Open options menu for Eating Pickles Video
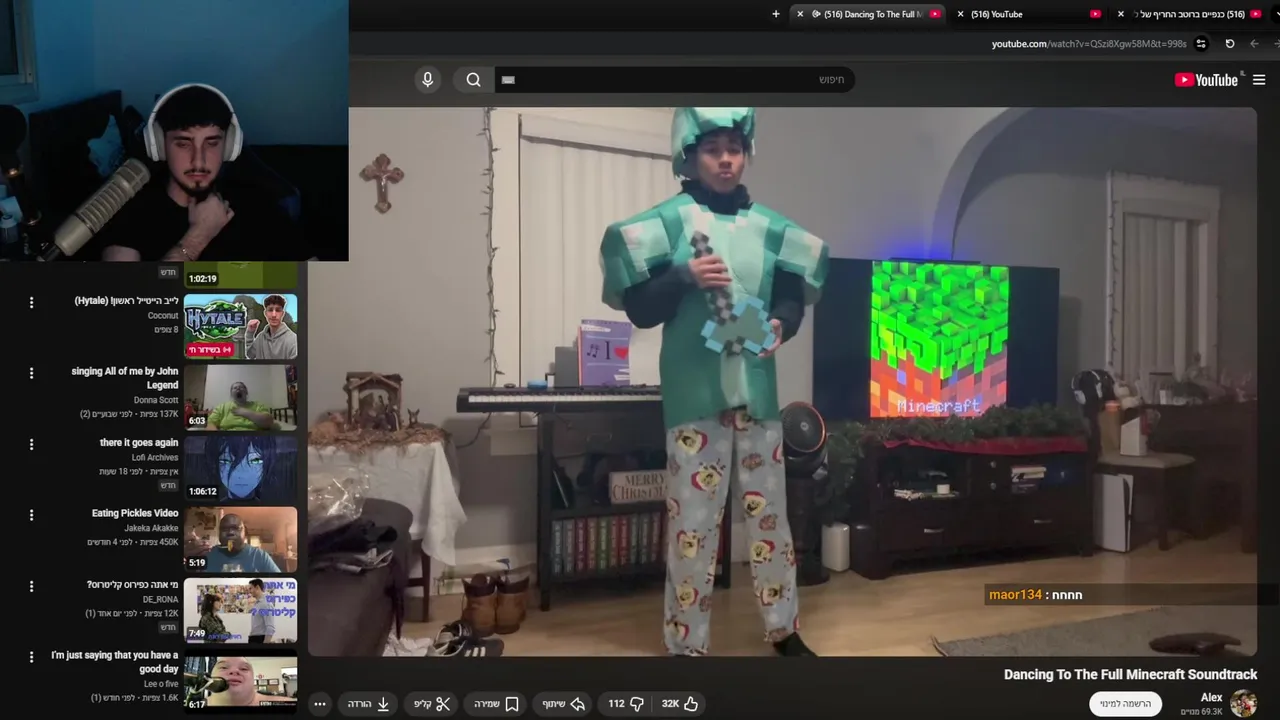The height and width of the screenshot is (720, 1280). 31,515
